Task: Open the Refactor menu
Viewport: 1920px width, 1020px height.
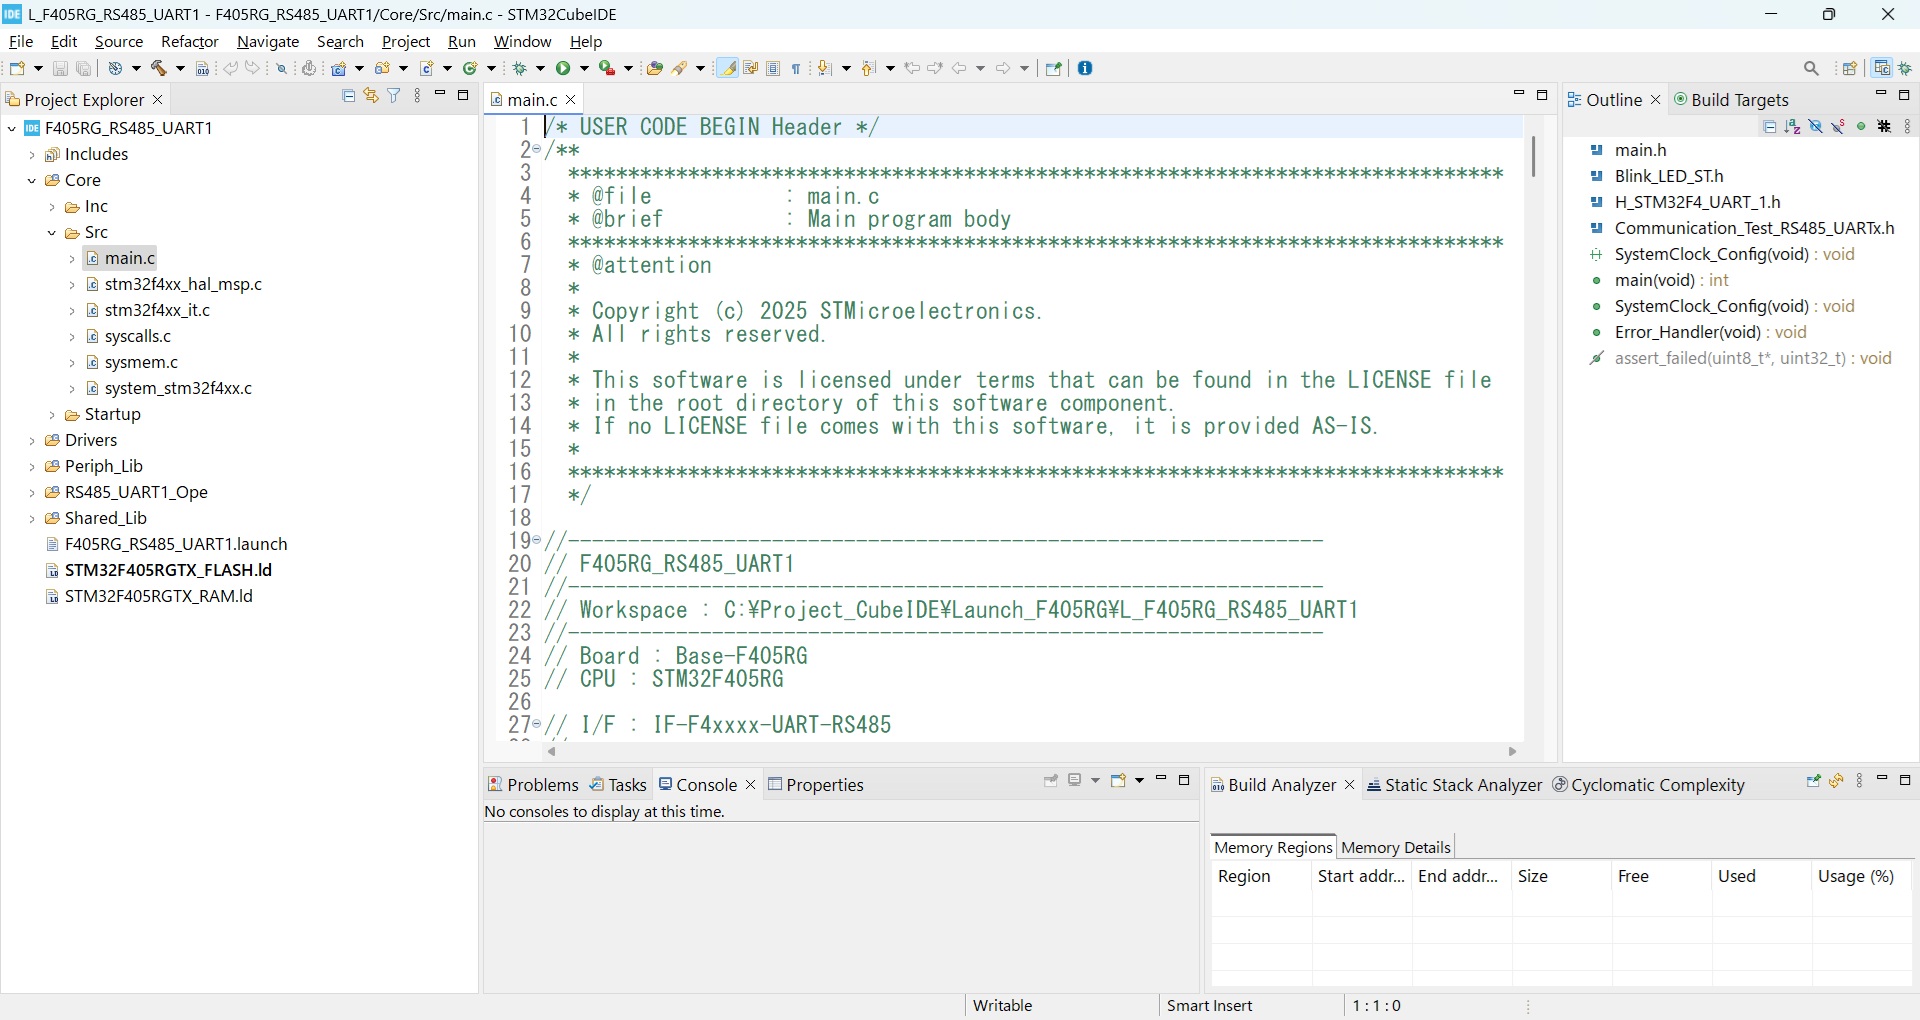Action: (190, 42)
